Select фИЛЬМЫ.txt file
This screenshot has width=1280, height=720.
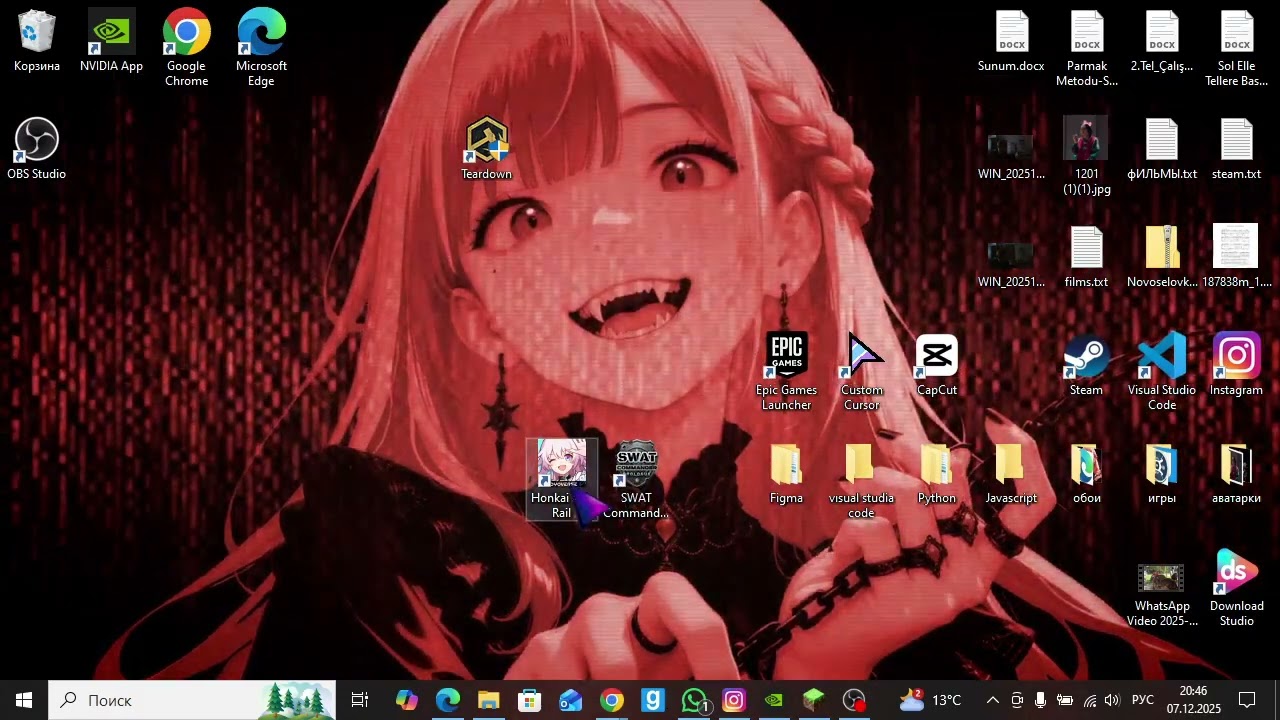coord(1162,149)
